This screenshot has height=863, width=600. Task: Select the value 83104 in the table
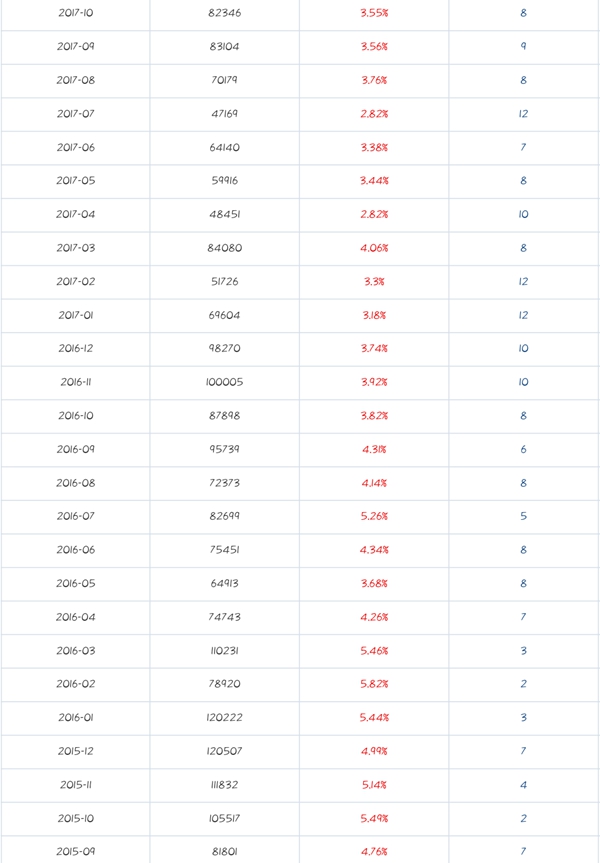click(224, 47)
